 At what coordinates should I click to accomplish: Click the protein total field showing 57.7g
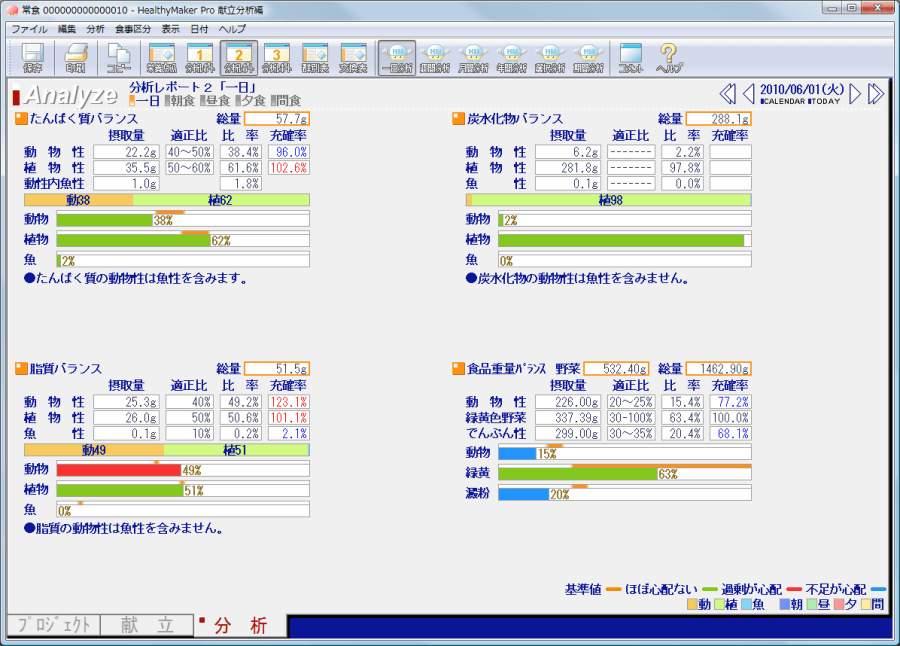[277, 119]
